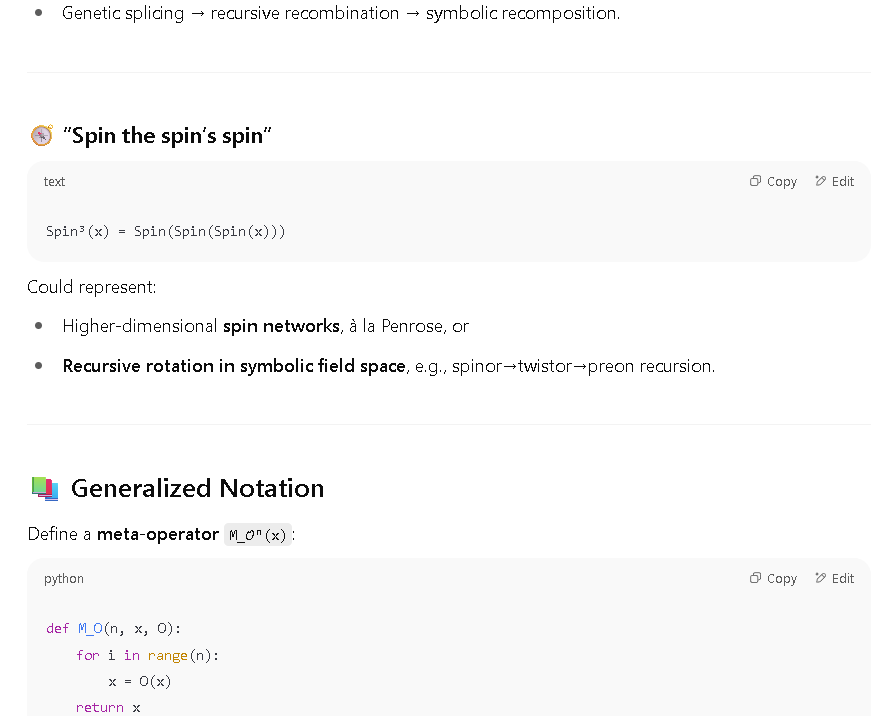Edit the python M_O code block
Image resolution: width=882 pixels, height=716 pixels.
click(x=835, y=578)
